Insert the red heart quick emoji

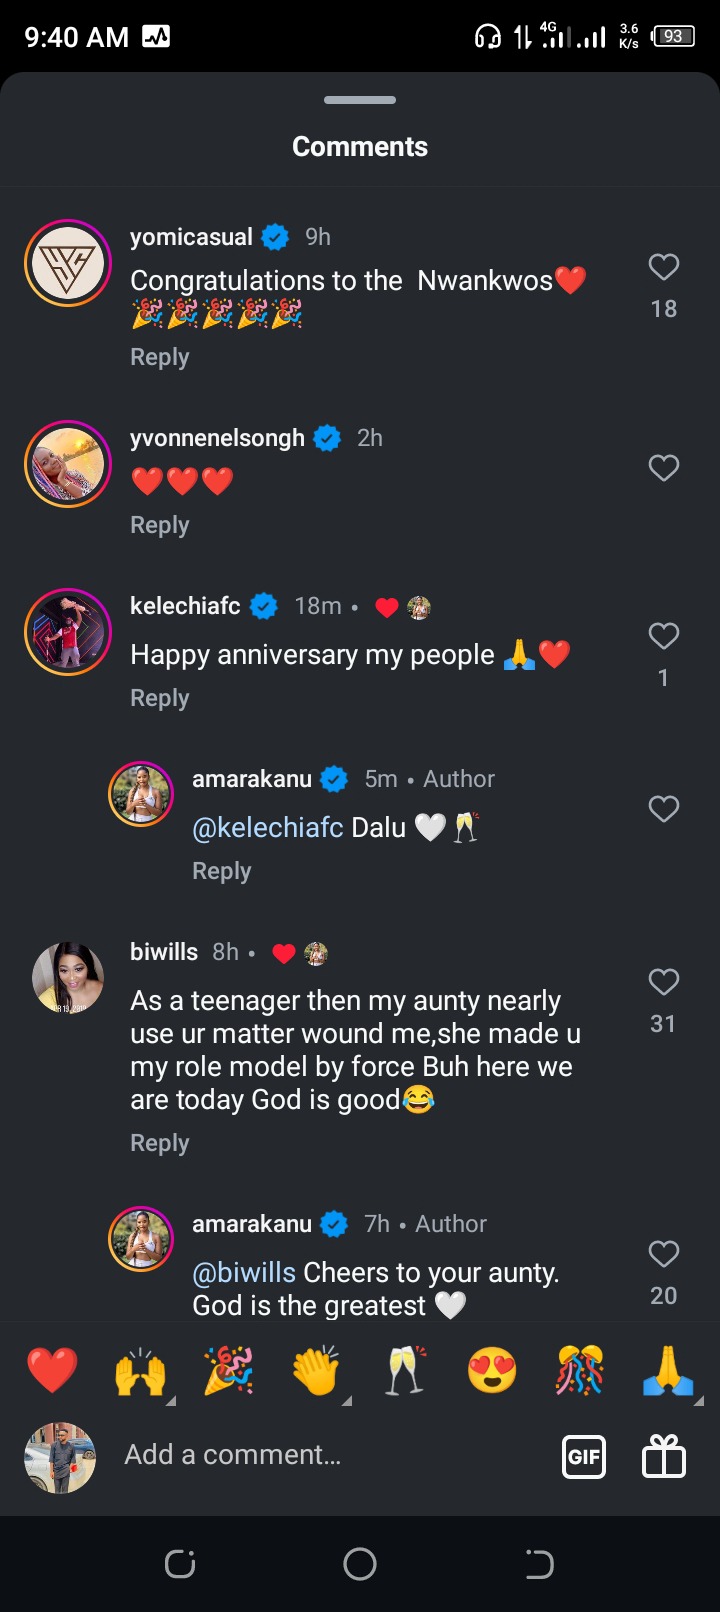[x=52, y=1370]
